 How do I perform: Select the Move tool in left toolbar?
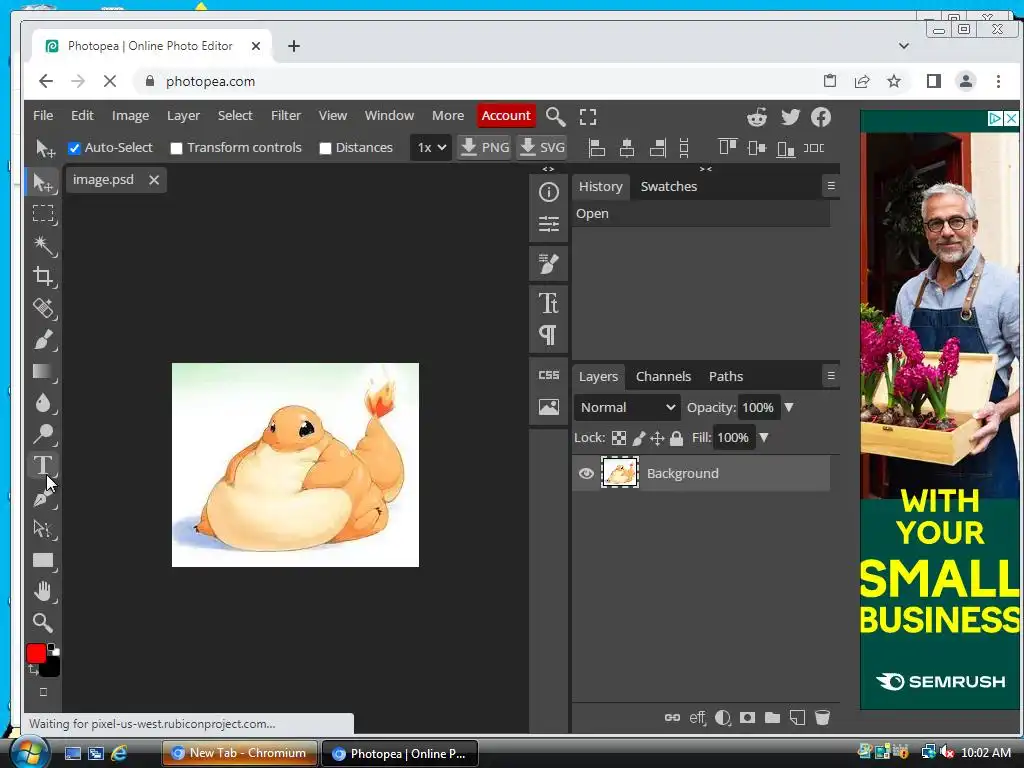[43, 182]
